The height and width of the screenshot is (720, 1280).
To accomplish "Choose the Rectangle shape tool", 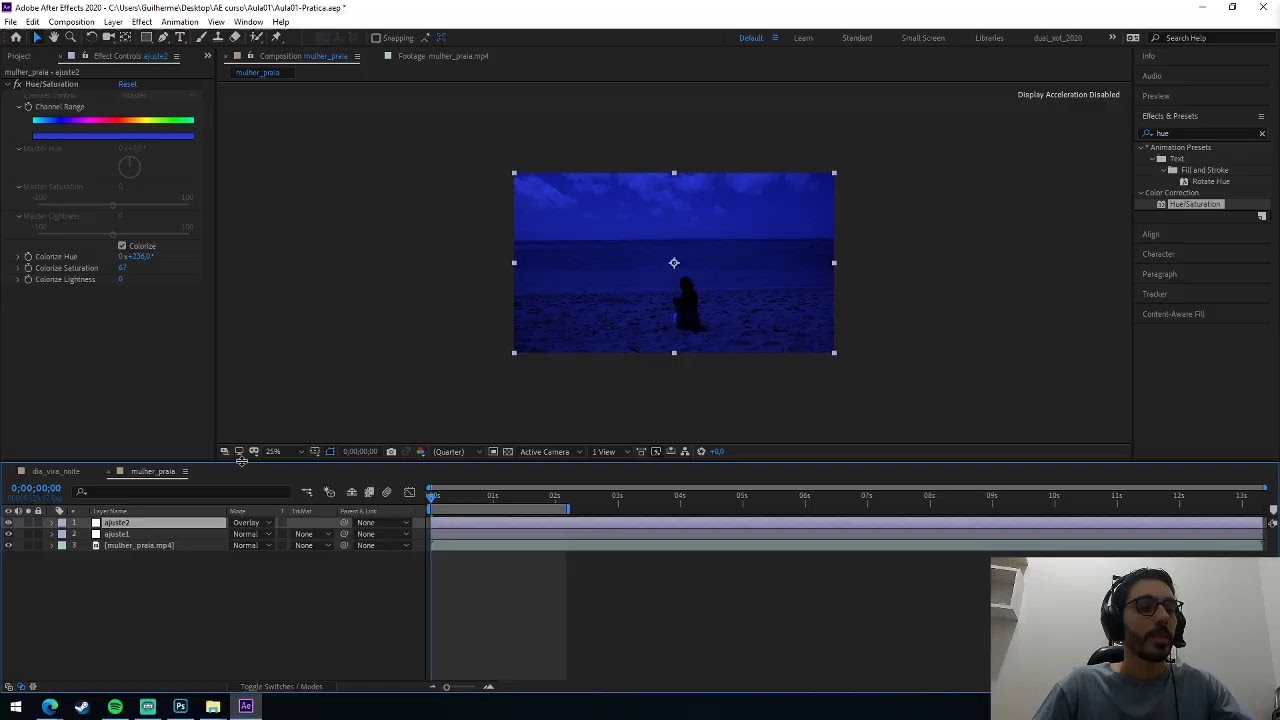I will click(x=146, y=37).
